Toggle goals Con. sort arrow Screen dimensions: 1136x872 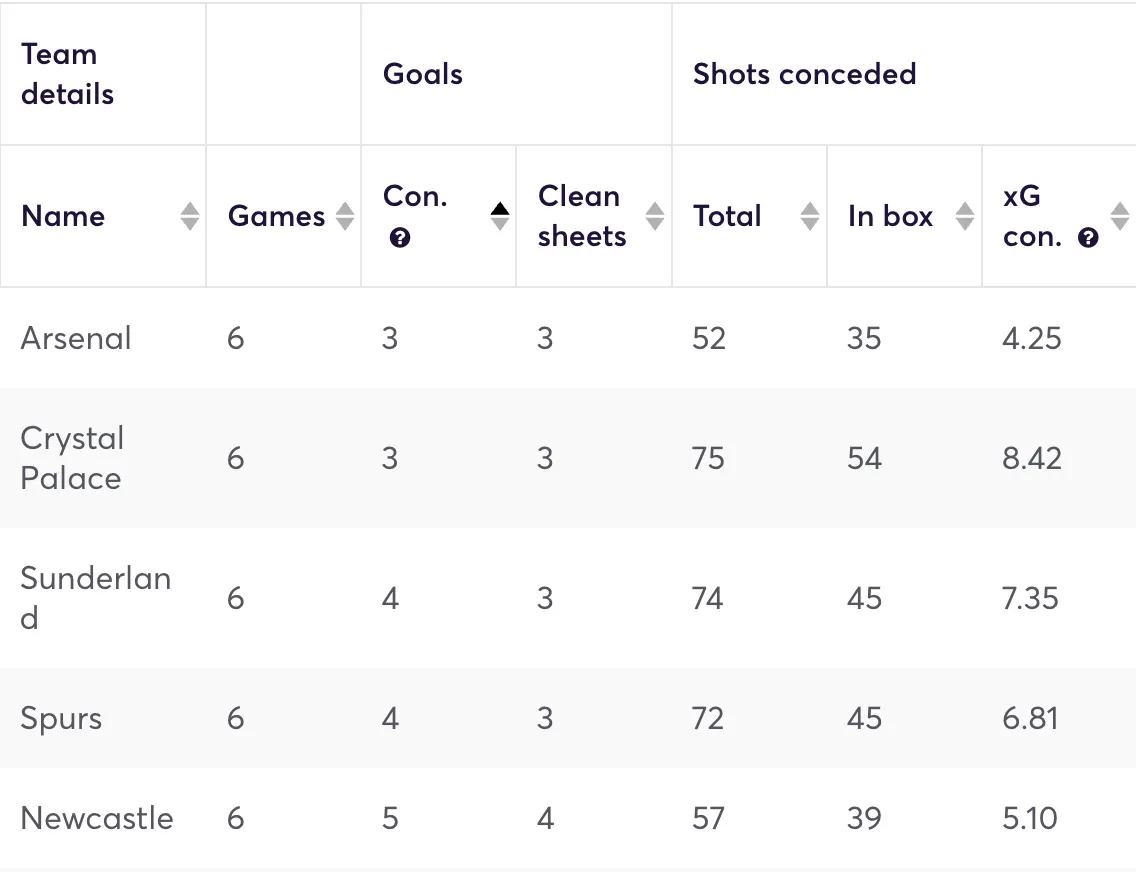click(499, 216)
